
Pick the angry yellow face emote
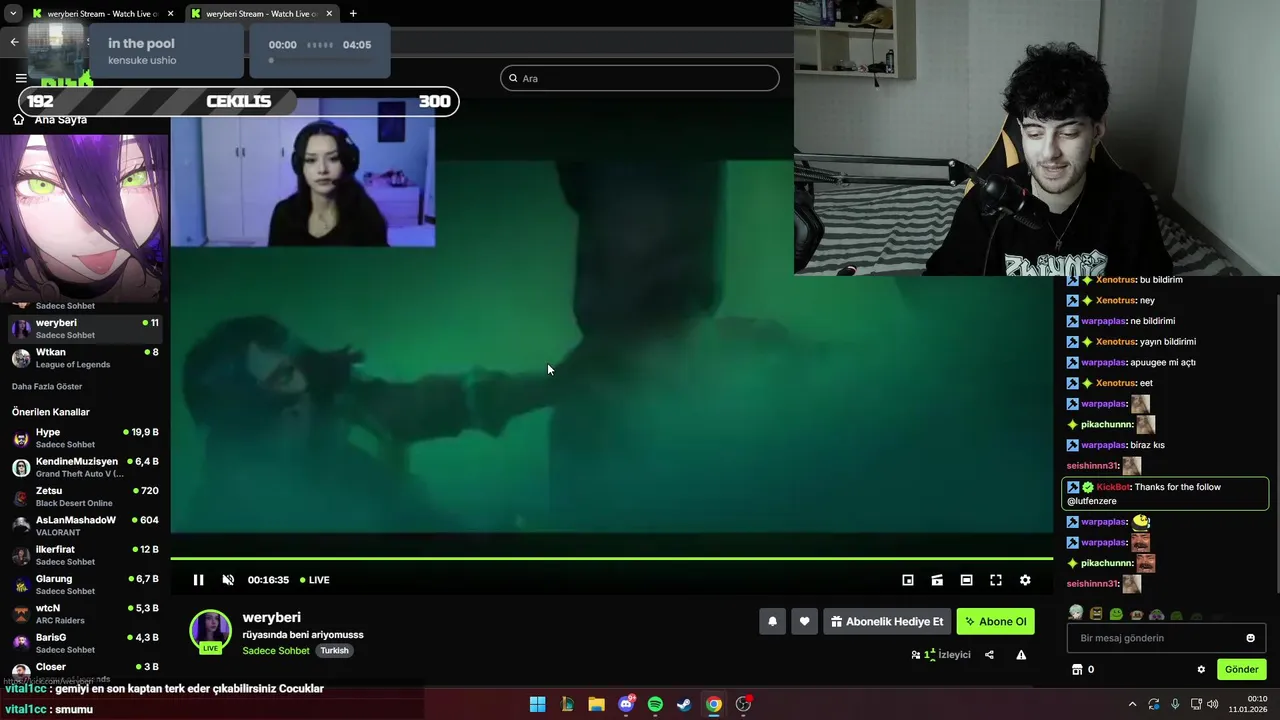(x=1096, y=614)
